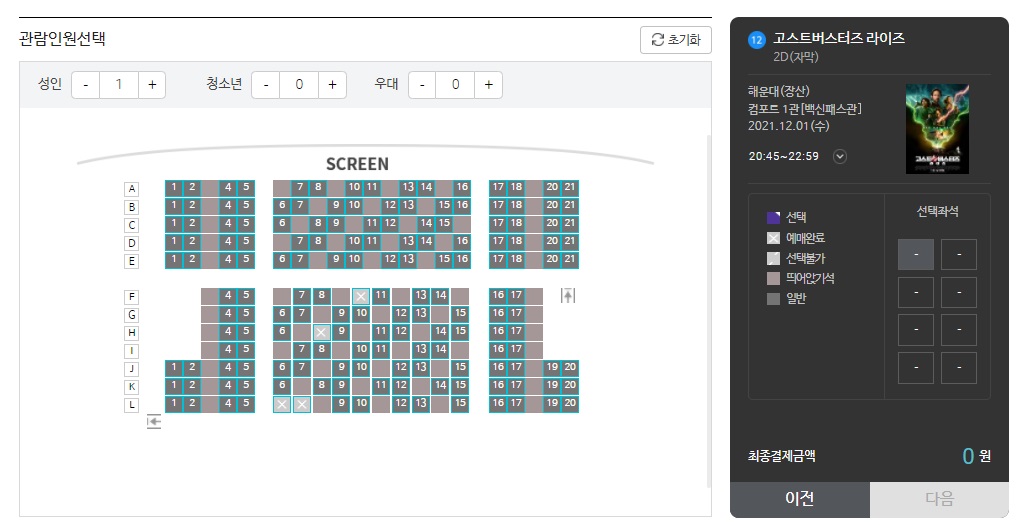Click the booked X seat in row F

(x=361, y=297)
